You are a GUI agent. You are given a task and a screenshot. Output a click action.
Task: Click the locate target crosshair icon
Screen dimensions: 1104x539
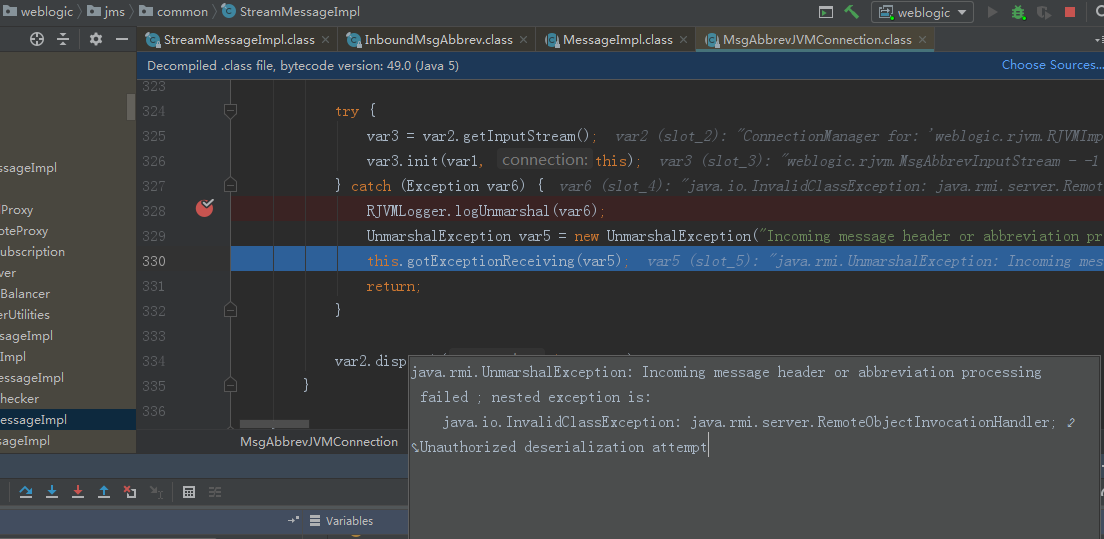point(37,39)
